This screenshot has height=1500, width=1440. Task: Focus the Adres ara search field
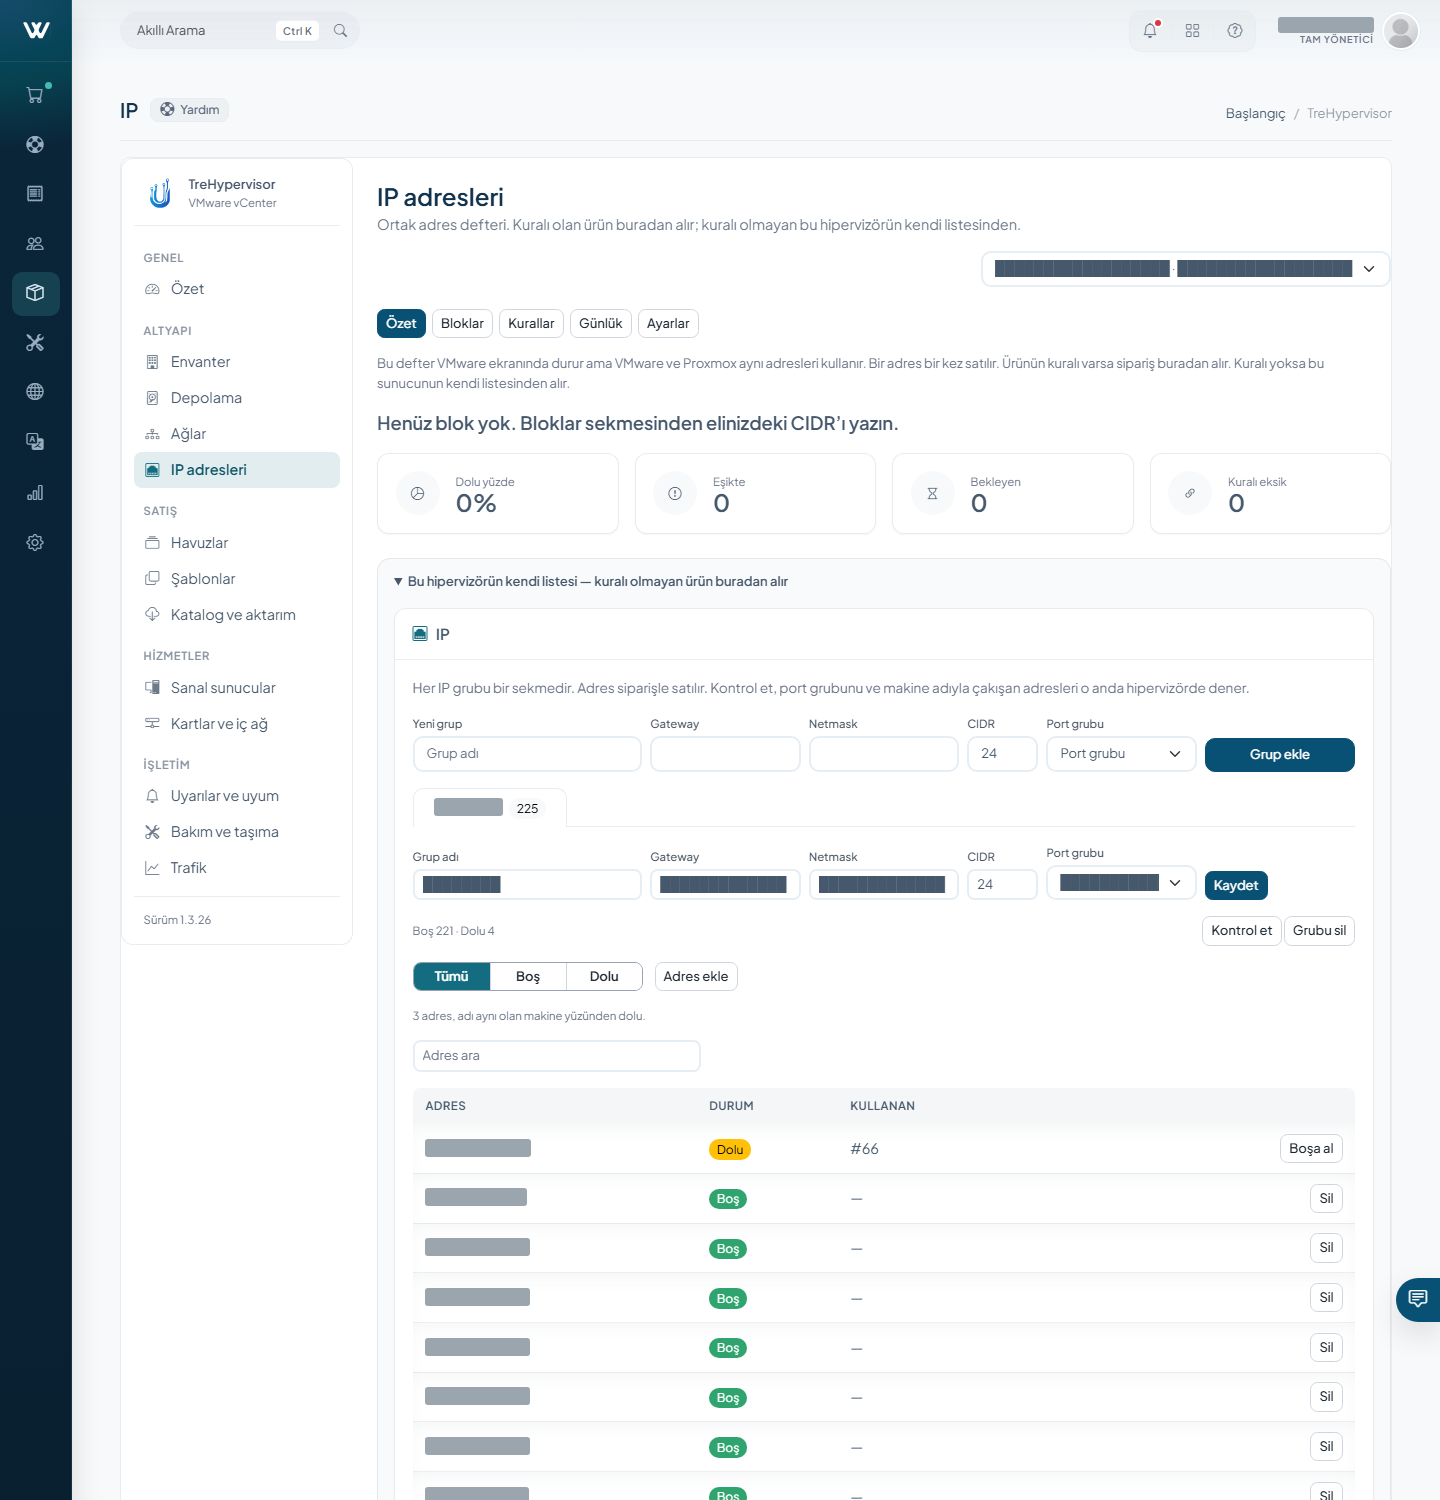pyautogui.click(x=557, y=1056)
